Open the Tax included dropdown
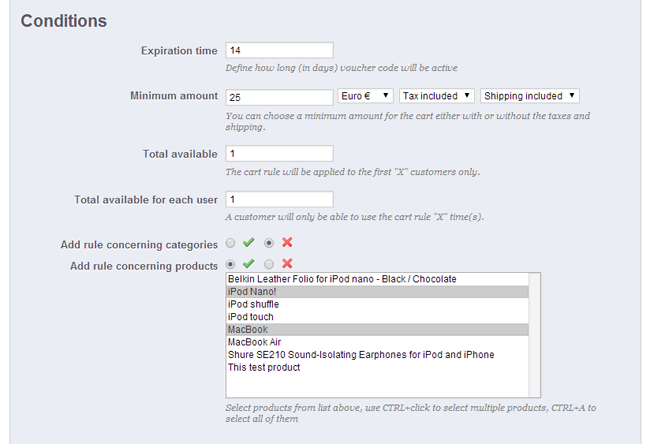This screenshot has height=444, width=650. [437, 96]
